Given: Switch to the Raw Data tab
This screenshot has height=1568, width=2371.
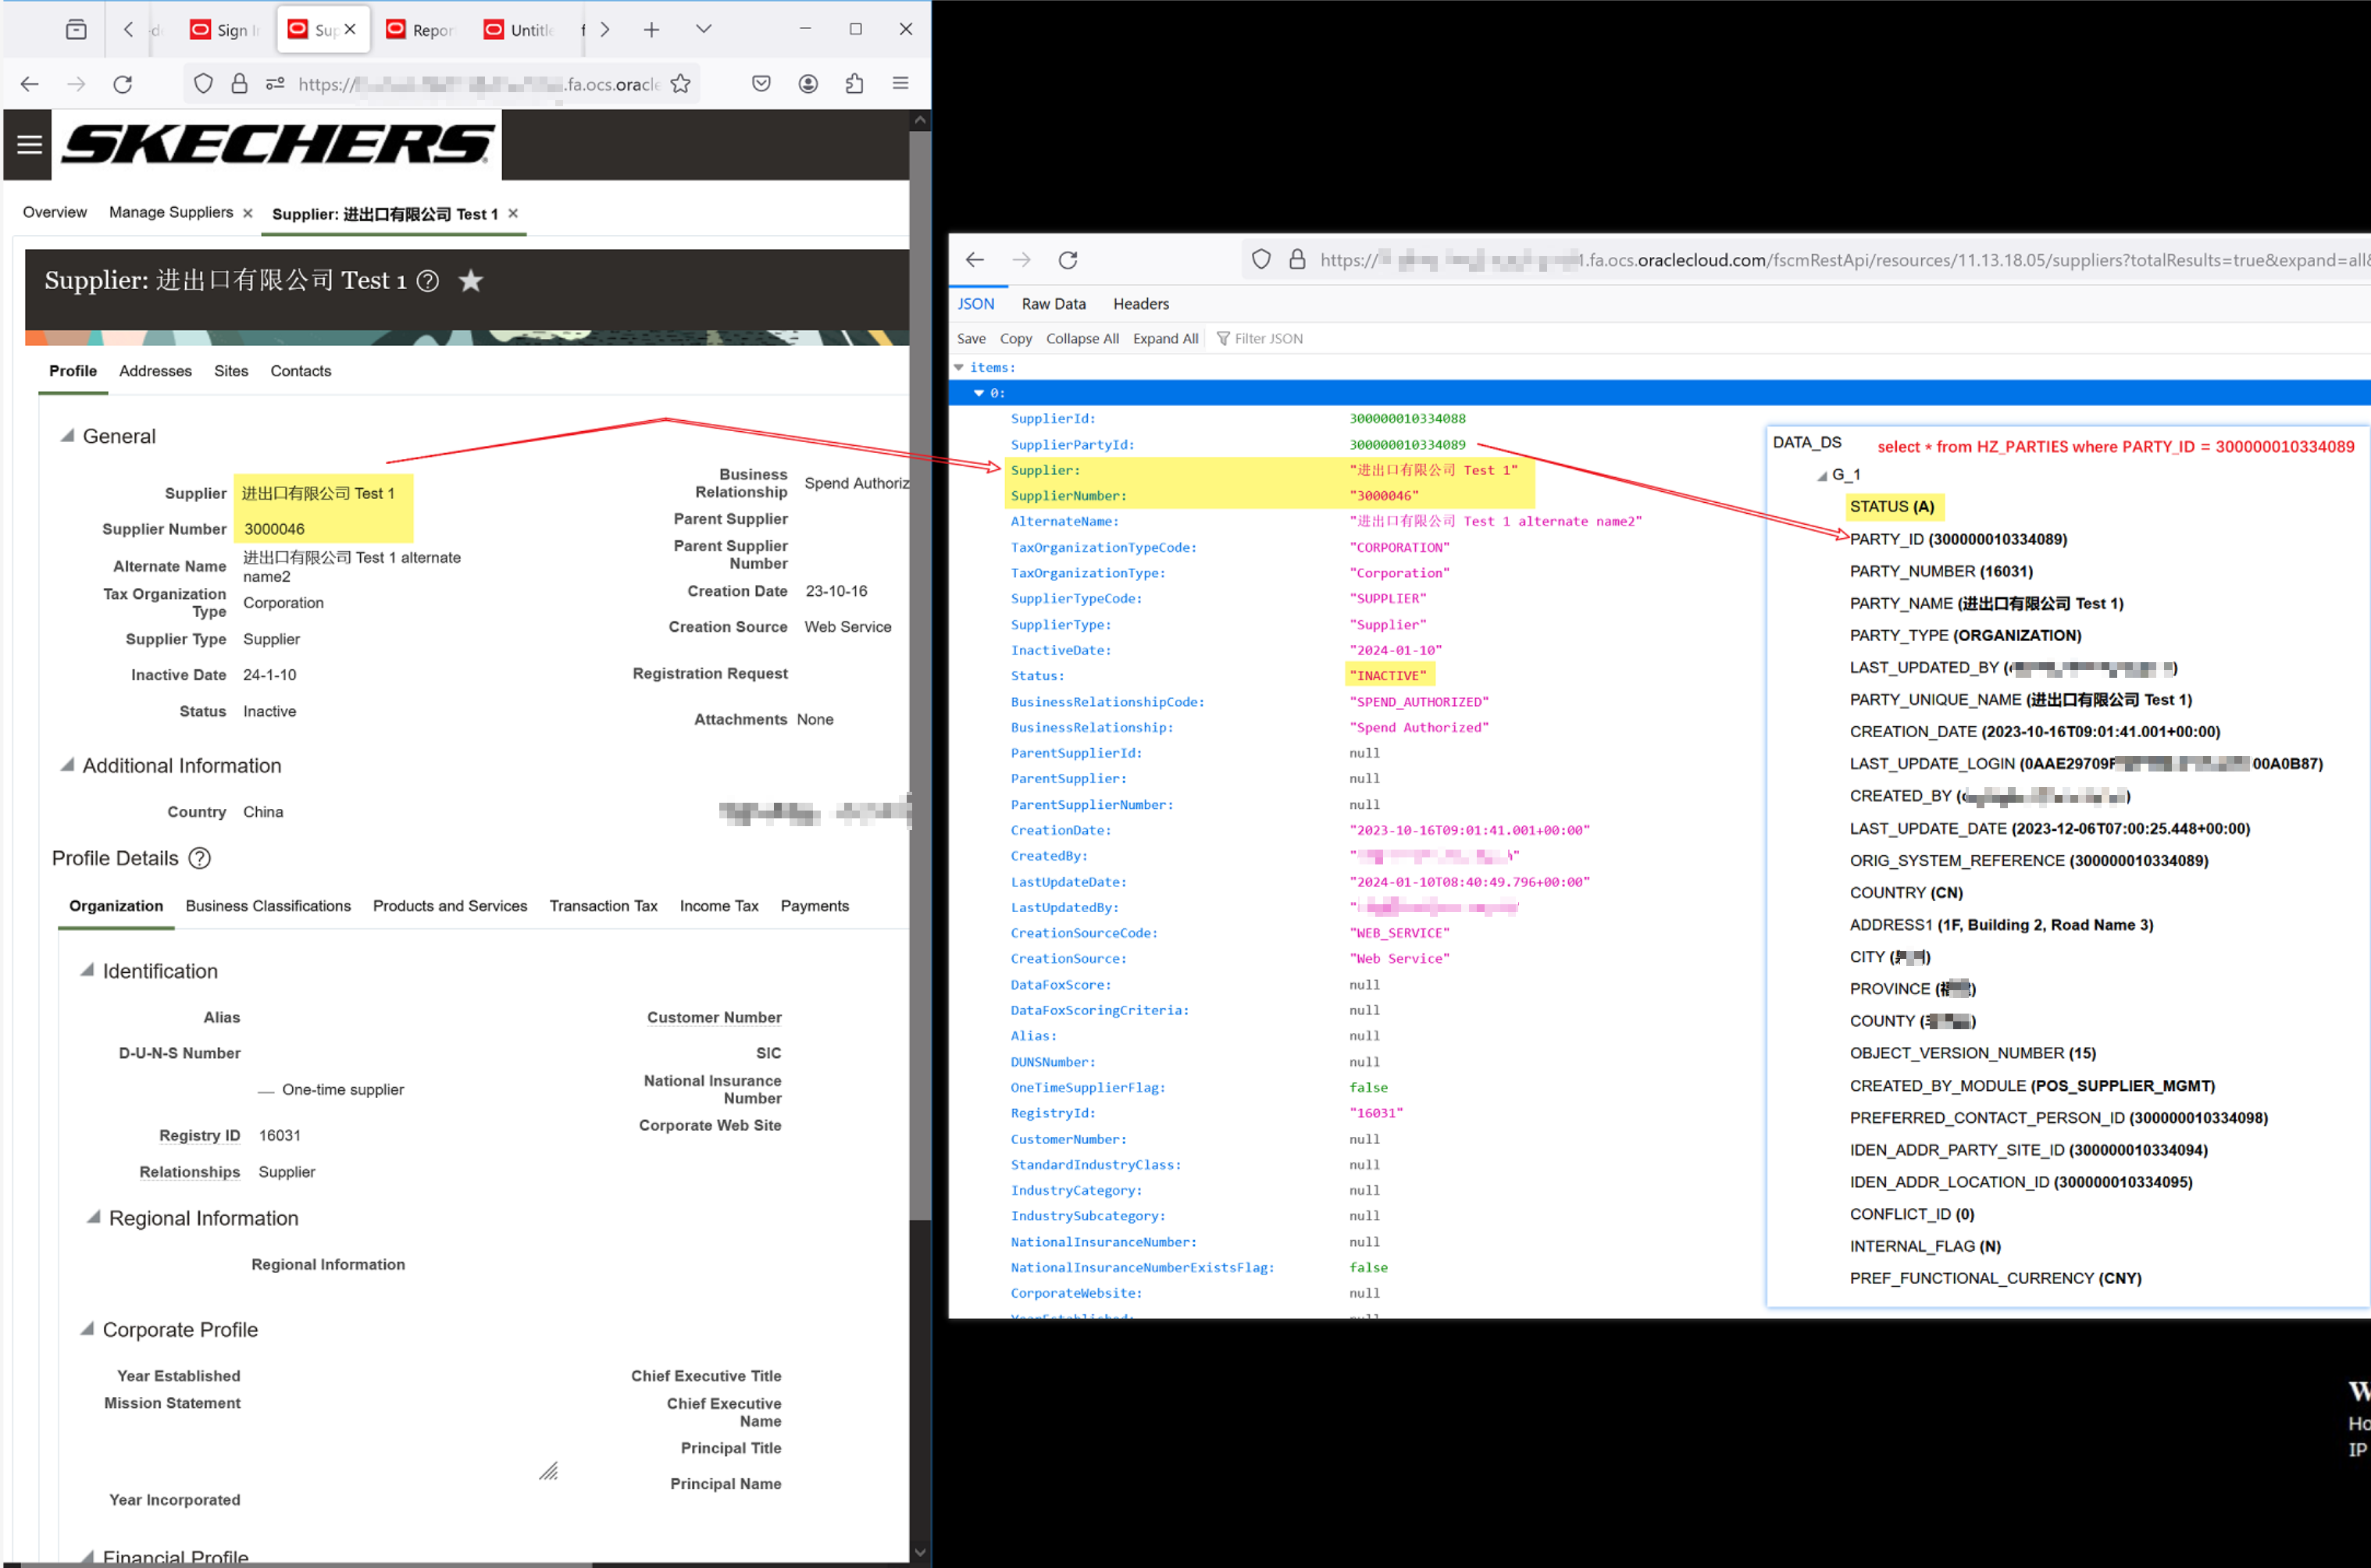Looking at the screenshot, I should point(1053,303).
